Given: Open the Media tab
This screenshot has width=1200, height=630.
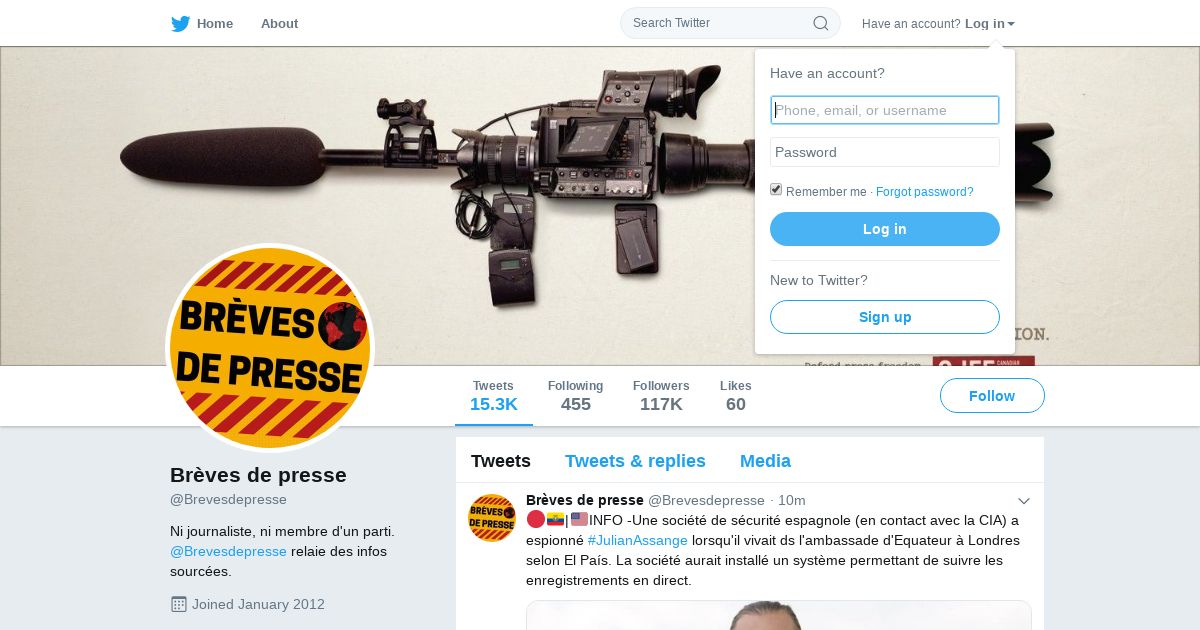Looking at the screenshot, I should point(765,461).
